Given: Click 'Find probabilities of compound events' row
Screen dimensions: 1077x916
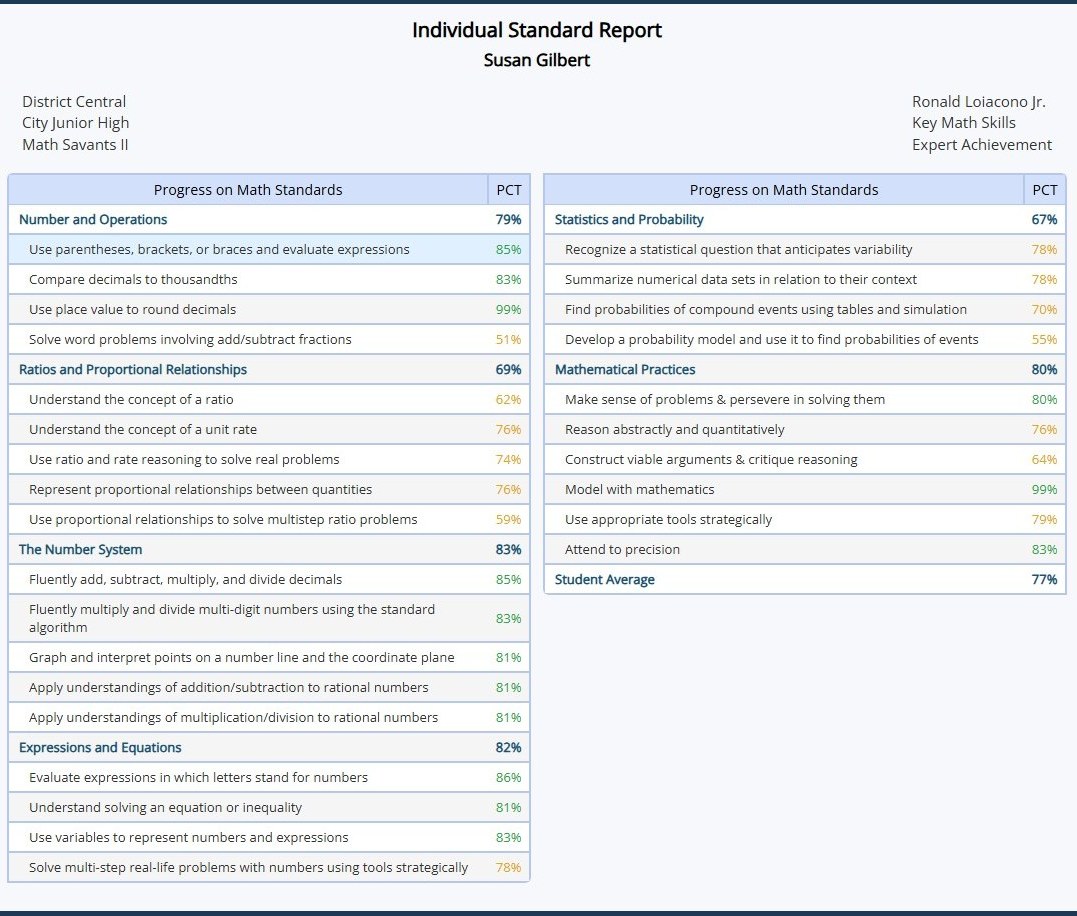Looking at the screenshot, I should (x=804, y=309).
